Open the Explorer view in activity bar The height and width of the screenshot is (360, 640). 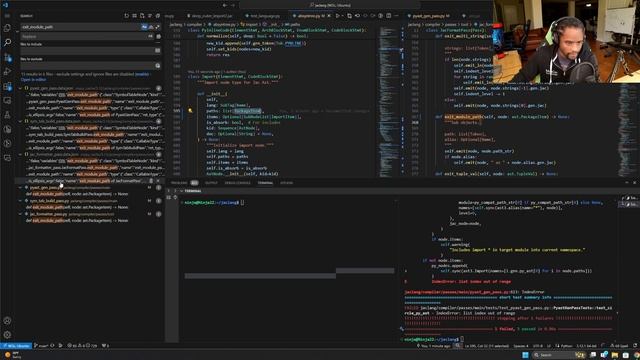(7, 28)
